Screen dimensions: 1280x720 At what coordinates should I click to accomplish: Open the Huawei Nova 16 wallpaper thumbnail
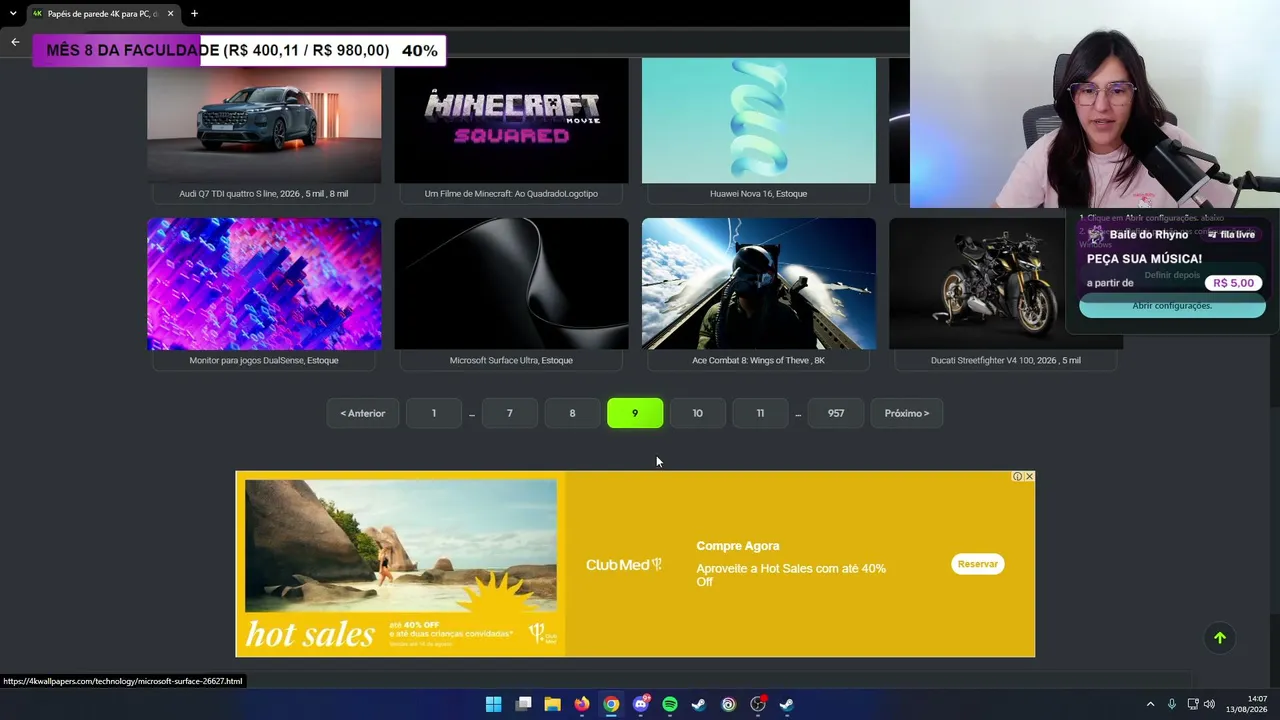tap(758, 120)
